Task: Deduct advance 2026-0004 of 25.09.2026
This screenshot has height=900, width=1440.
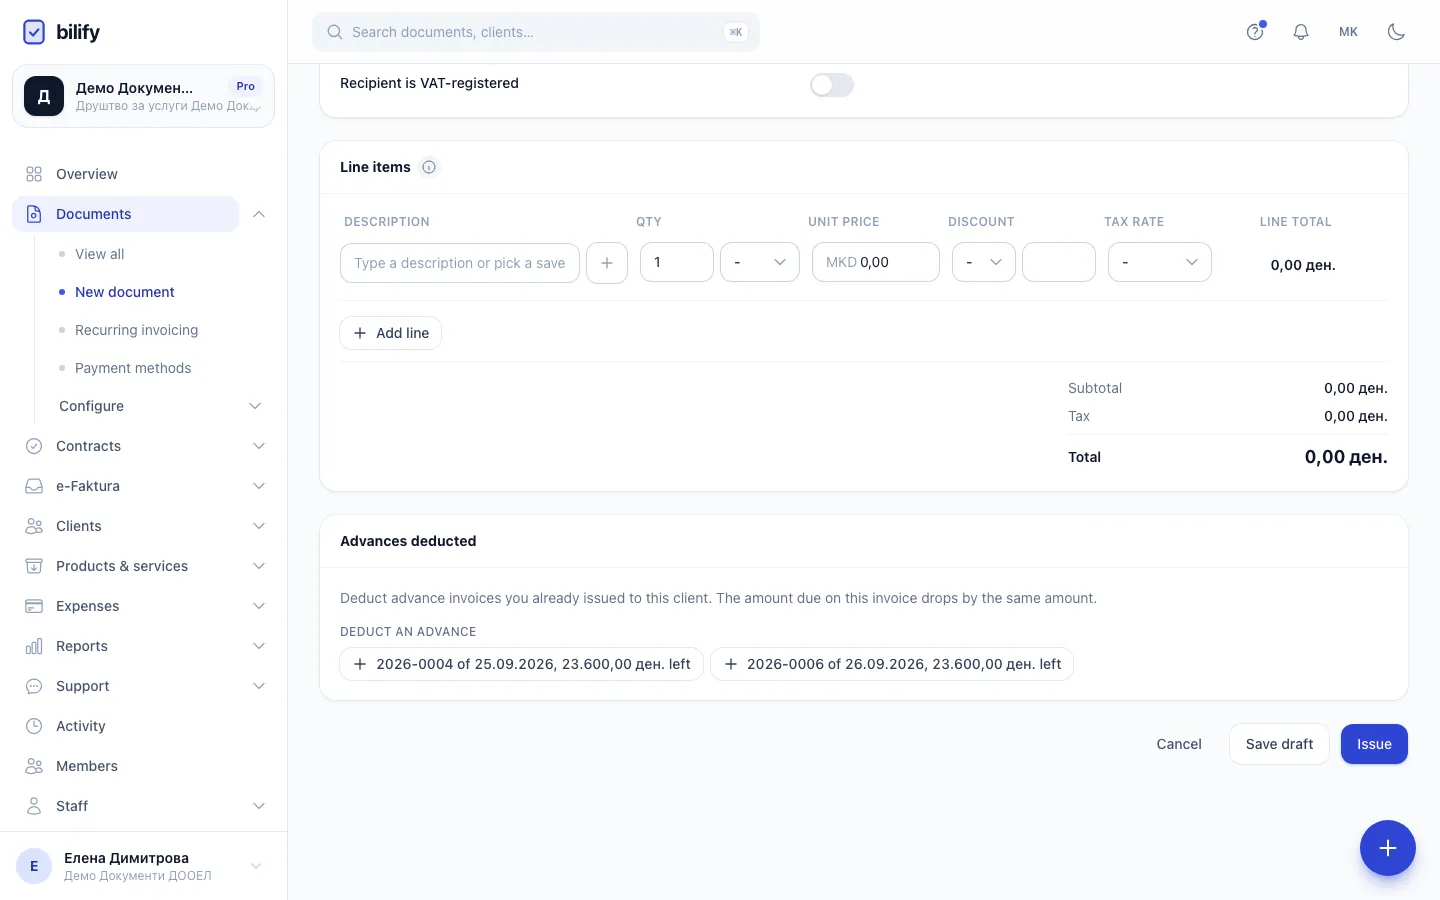Action: 522,664
